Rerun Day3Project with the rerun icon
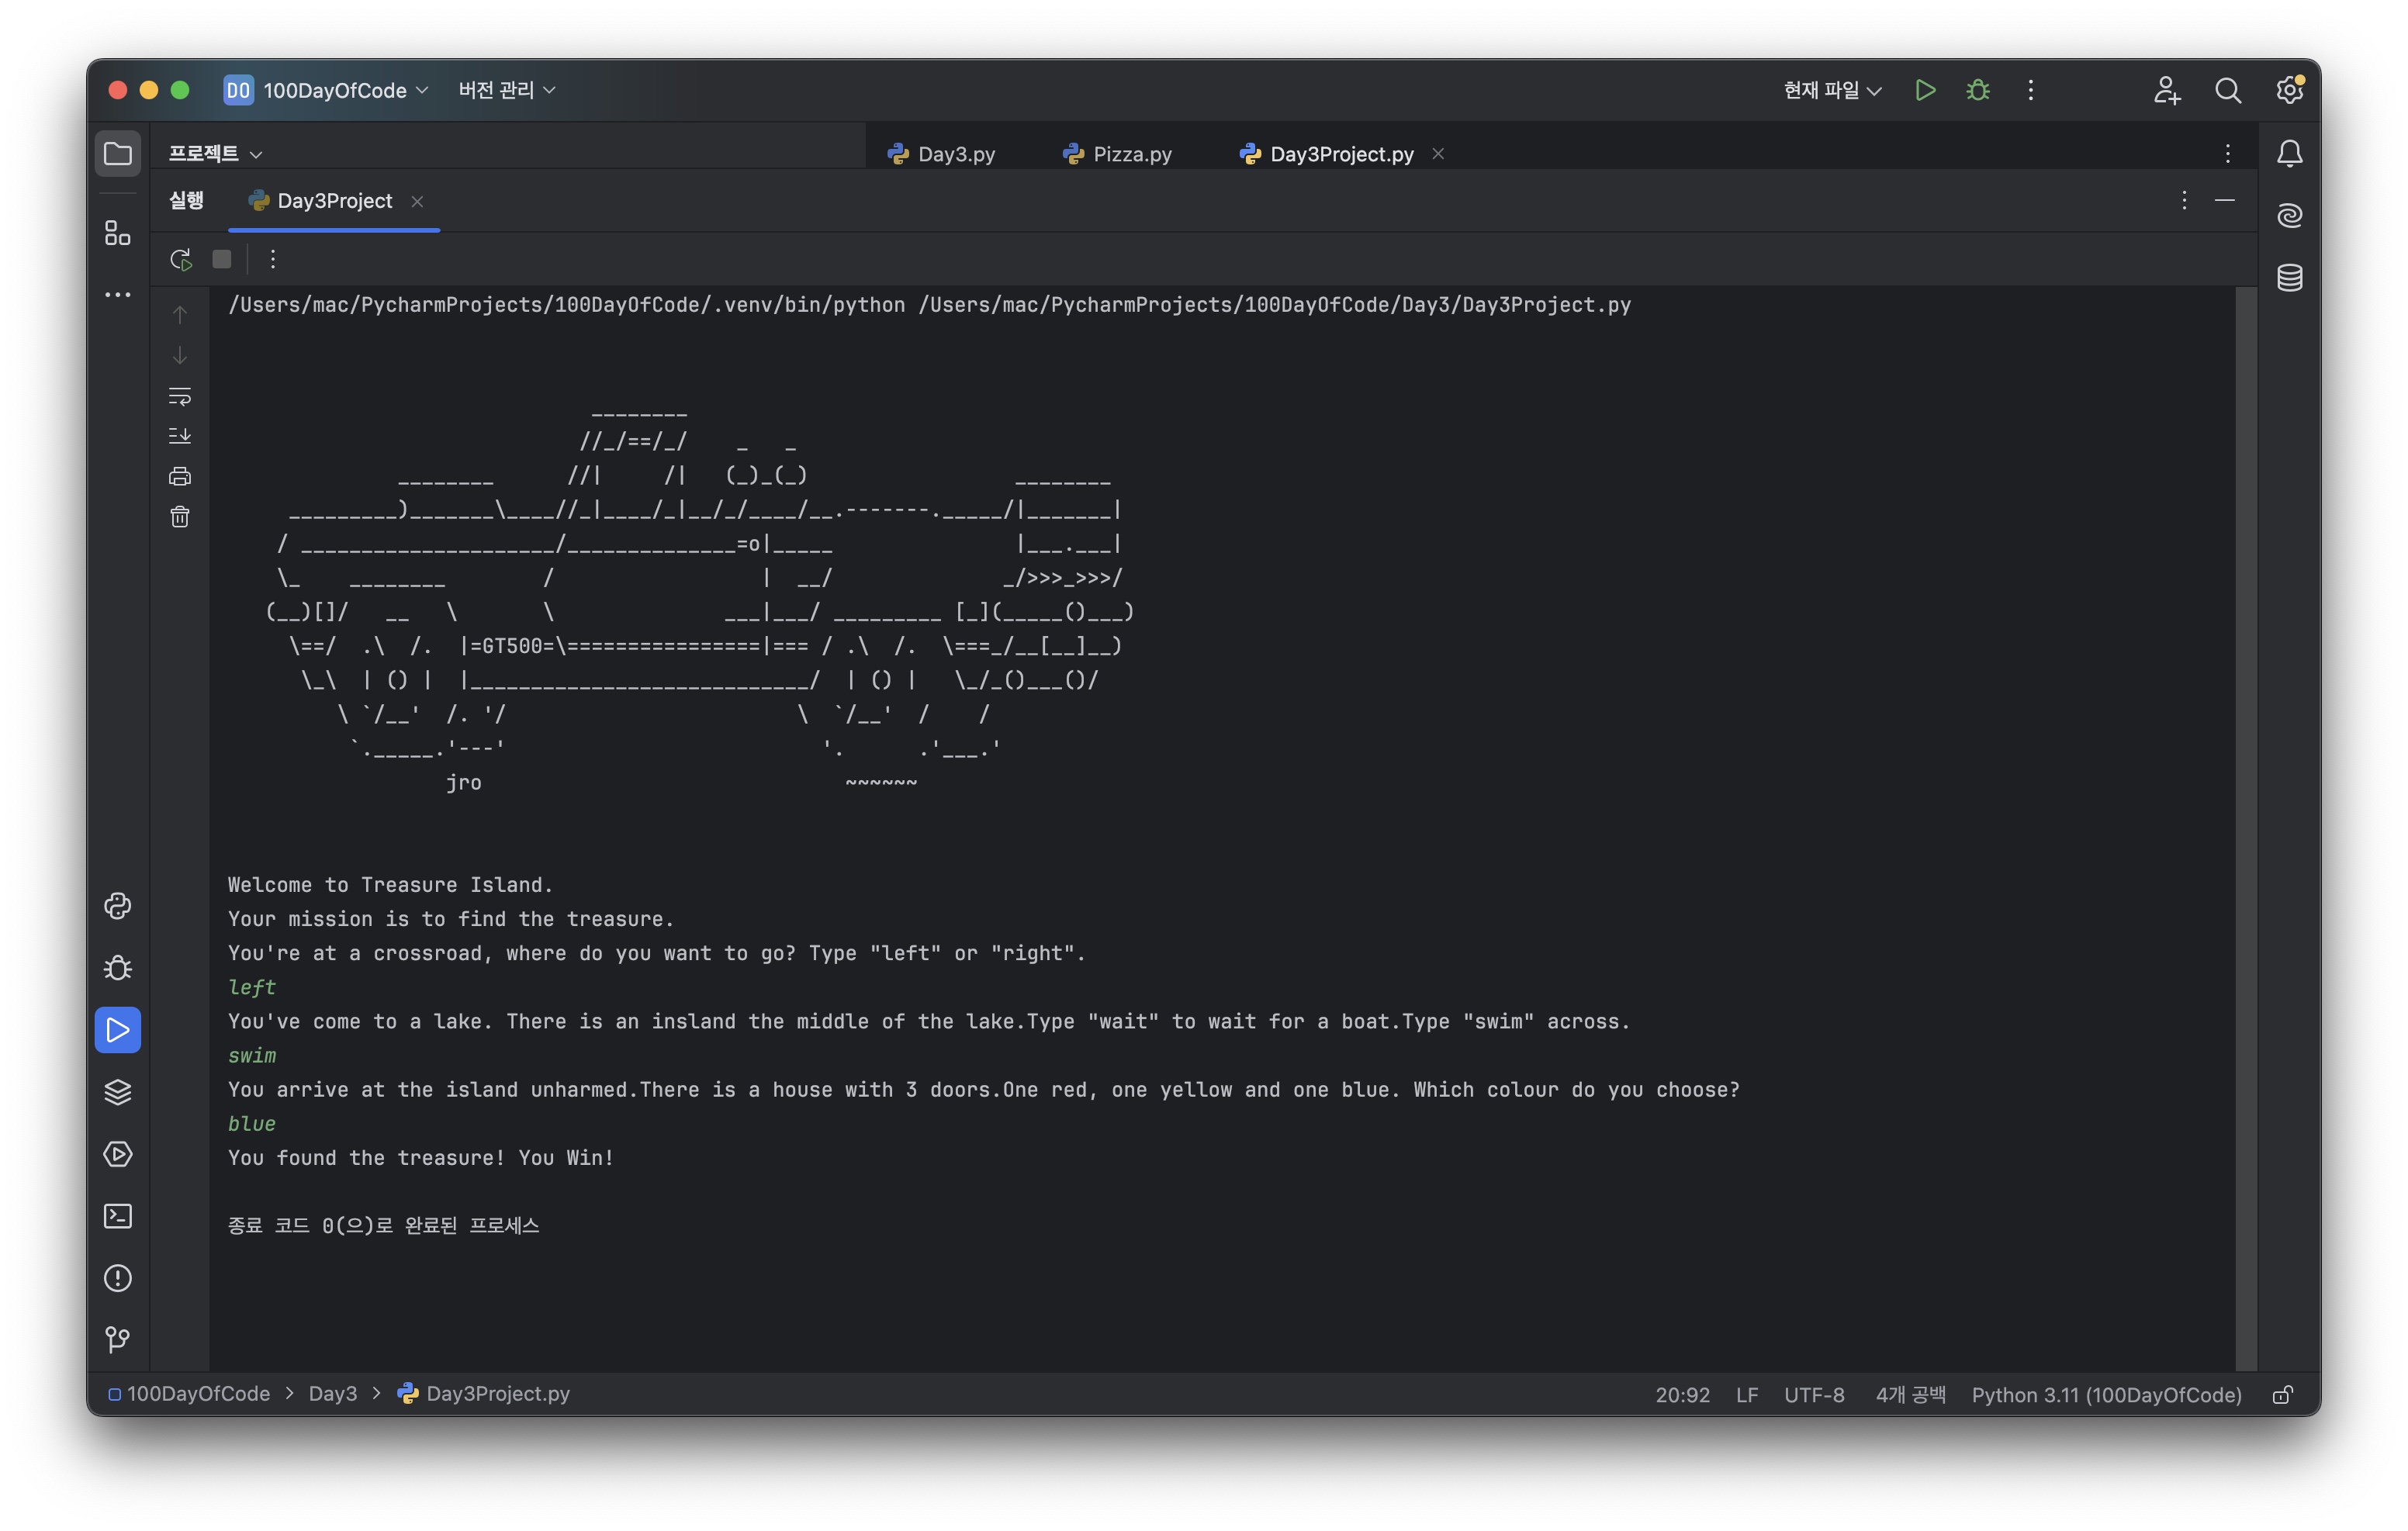Image resolution: width=2408 pixels, height=1531 pixels. (x=180, y=260)
